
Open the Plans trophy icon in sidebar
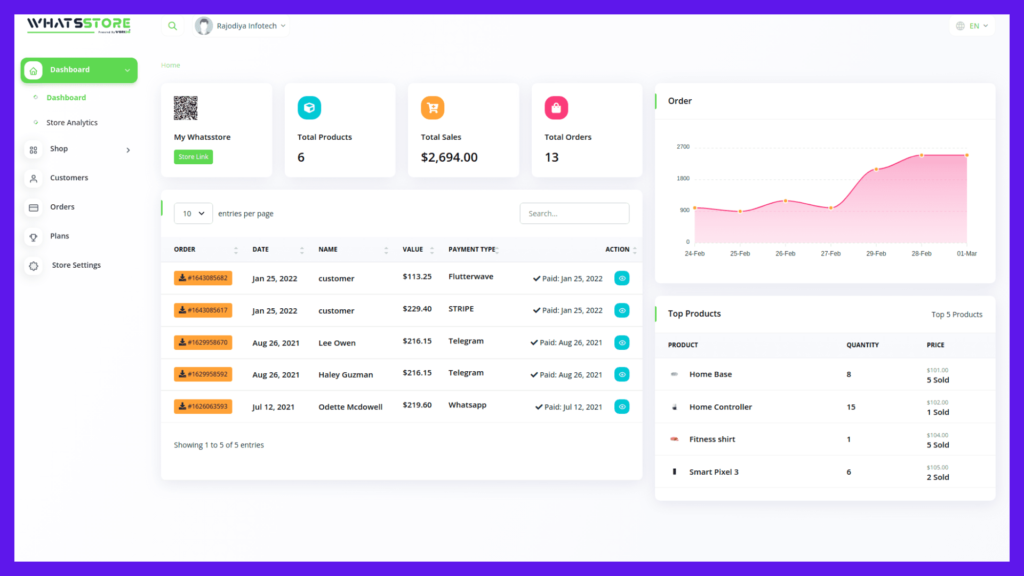[33, 237]
